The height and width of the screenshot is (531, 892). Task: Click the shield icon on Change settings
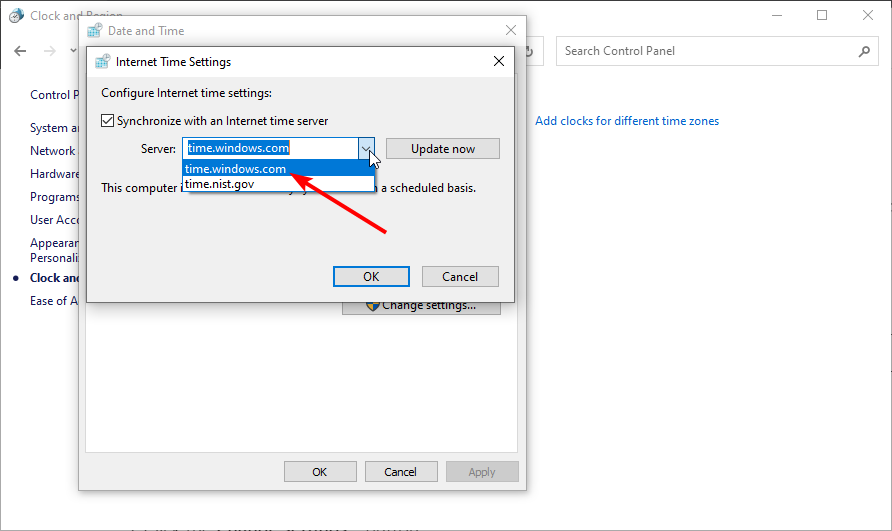tap(373, 306)
